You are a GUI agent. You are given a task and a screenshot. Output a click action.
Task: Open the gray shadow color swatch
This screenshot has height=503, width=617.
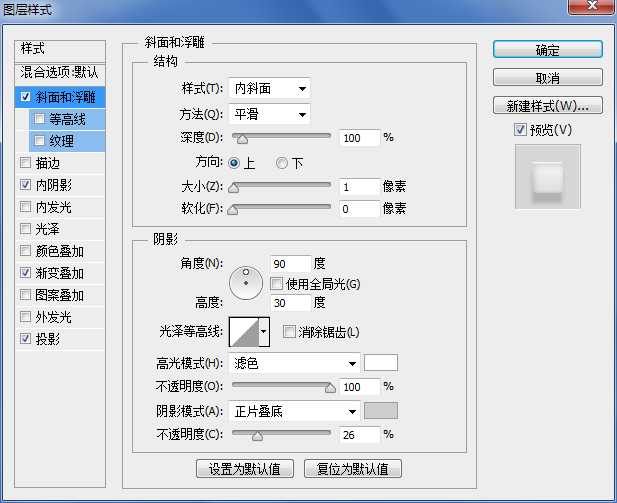coord(381,411)
